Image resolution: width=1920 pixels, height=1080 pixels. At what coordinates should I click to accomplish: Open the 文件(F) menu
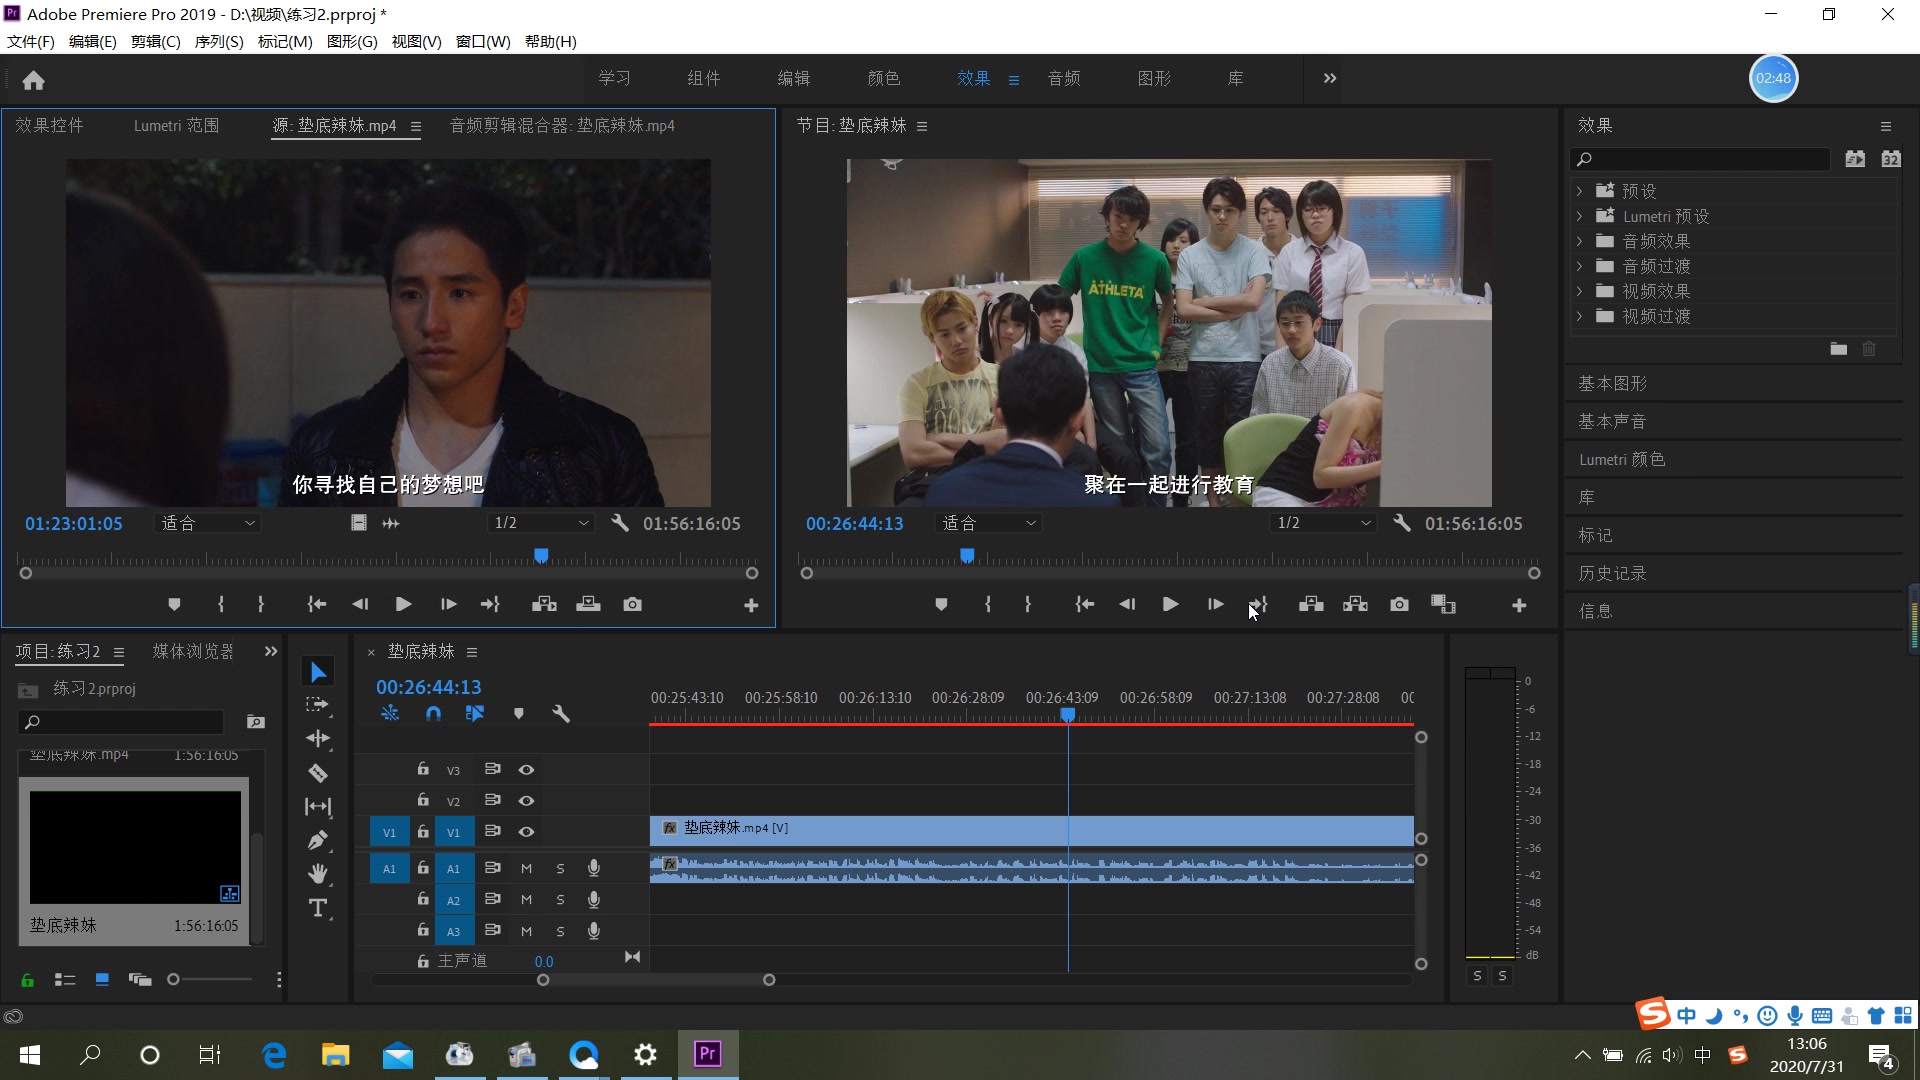click(30, 42)
